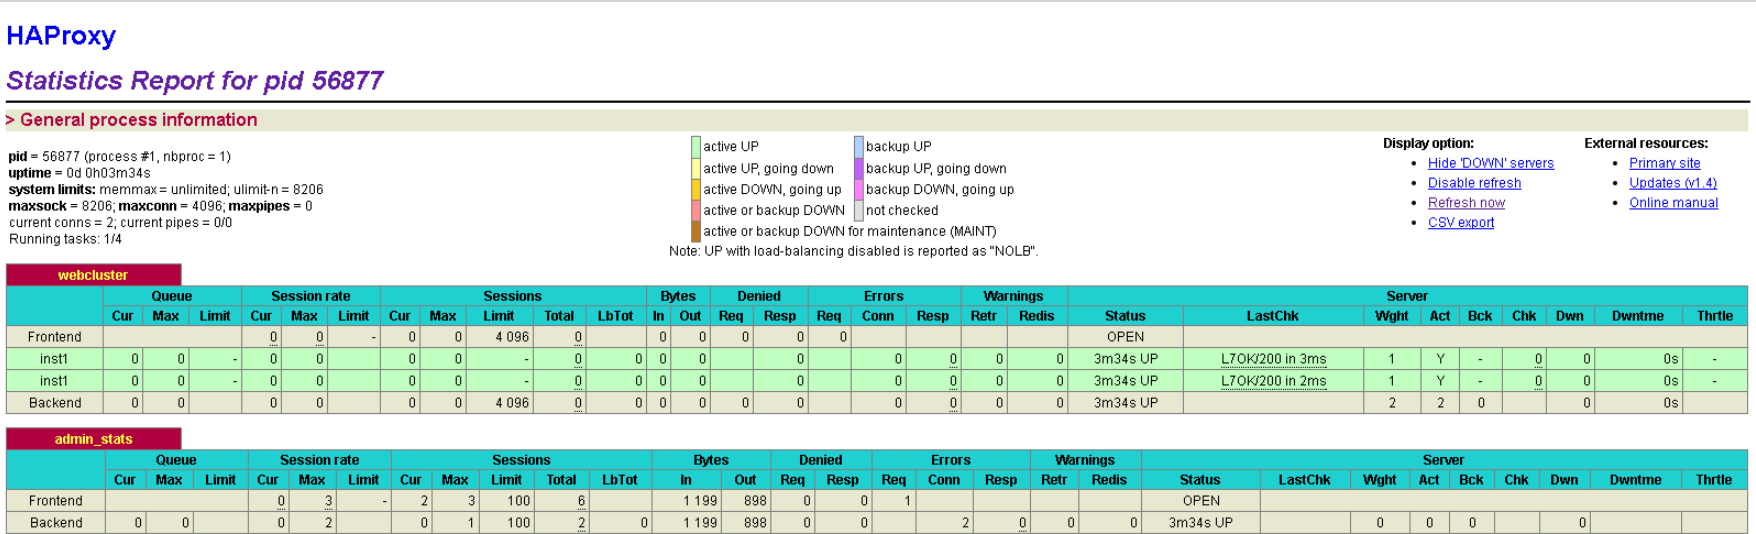Open the Online manual link
1756x534 pixels.
point(1673,203)
